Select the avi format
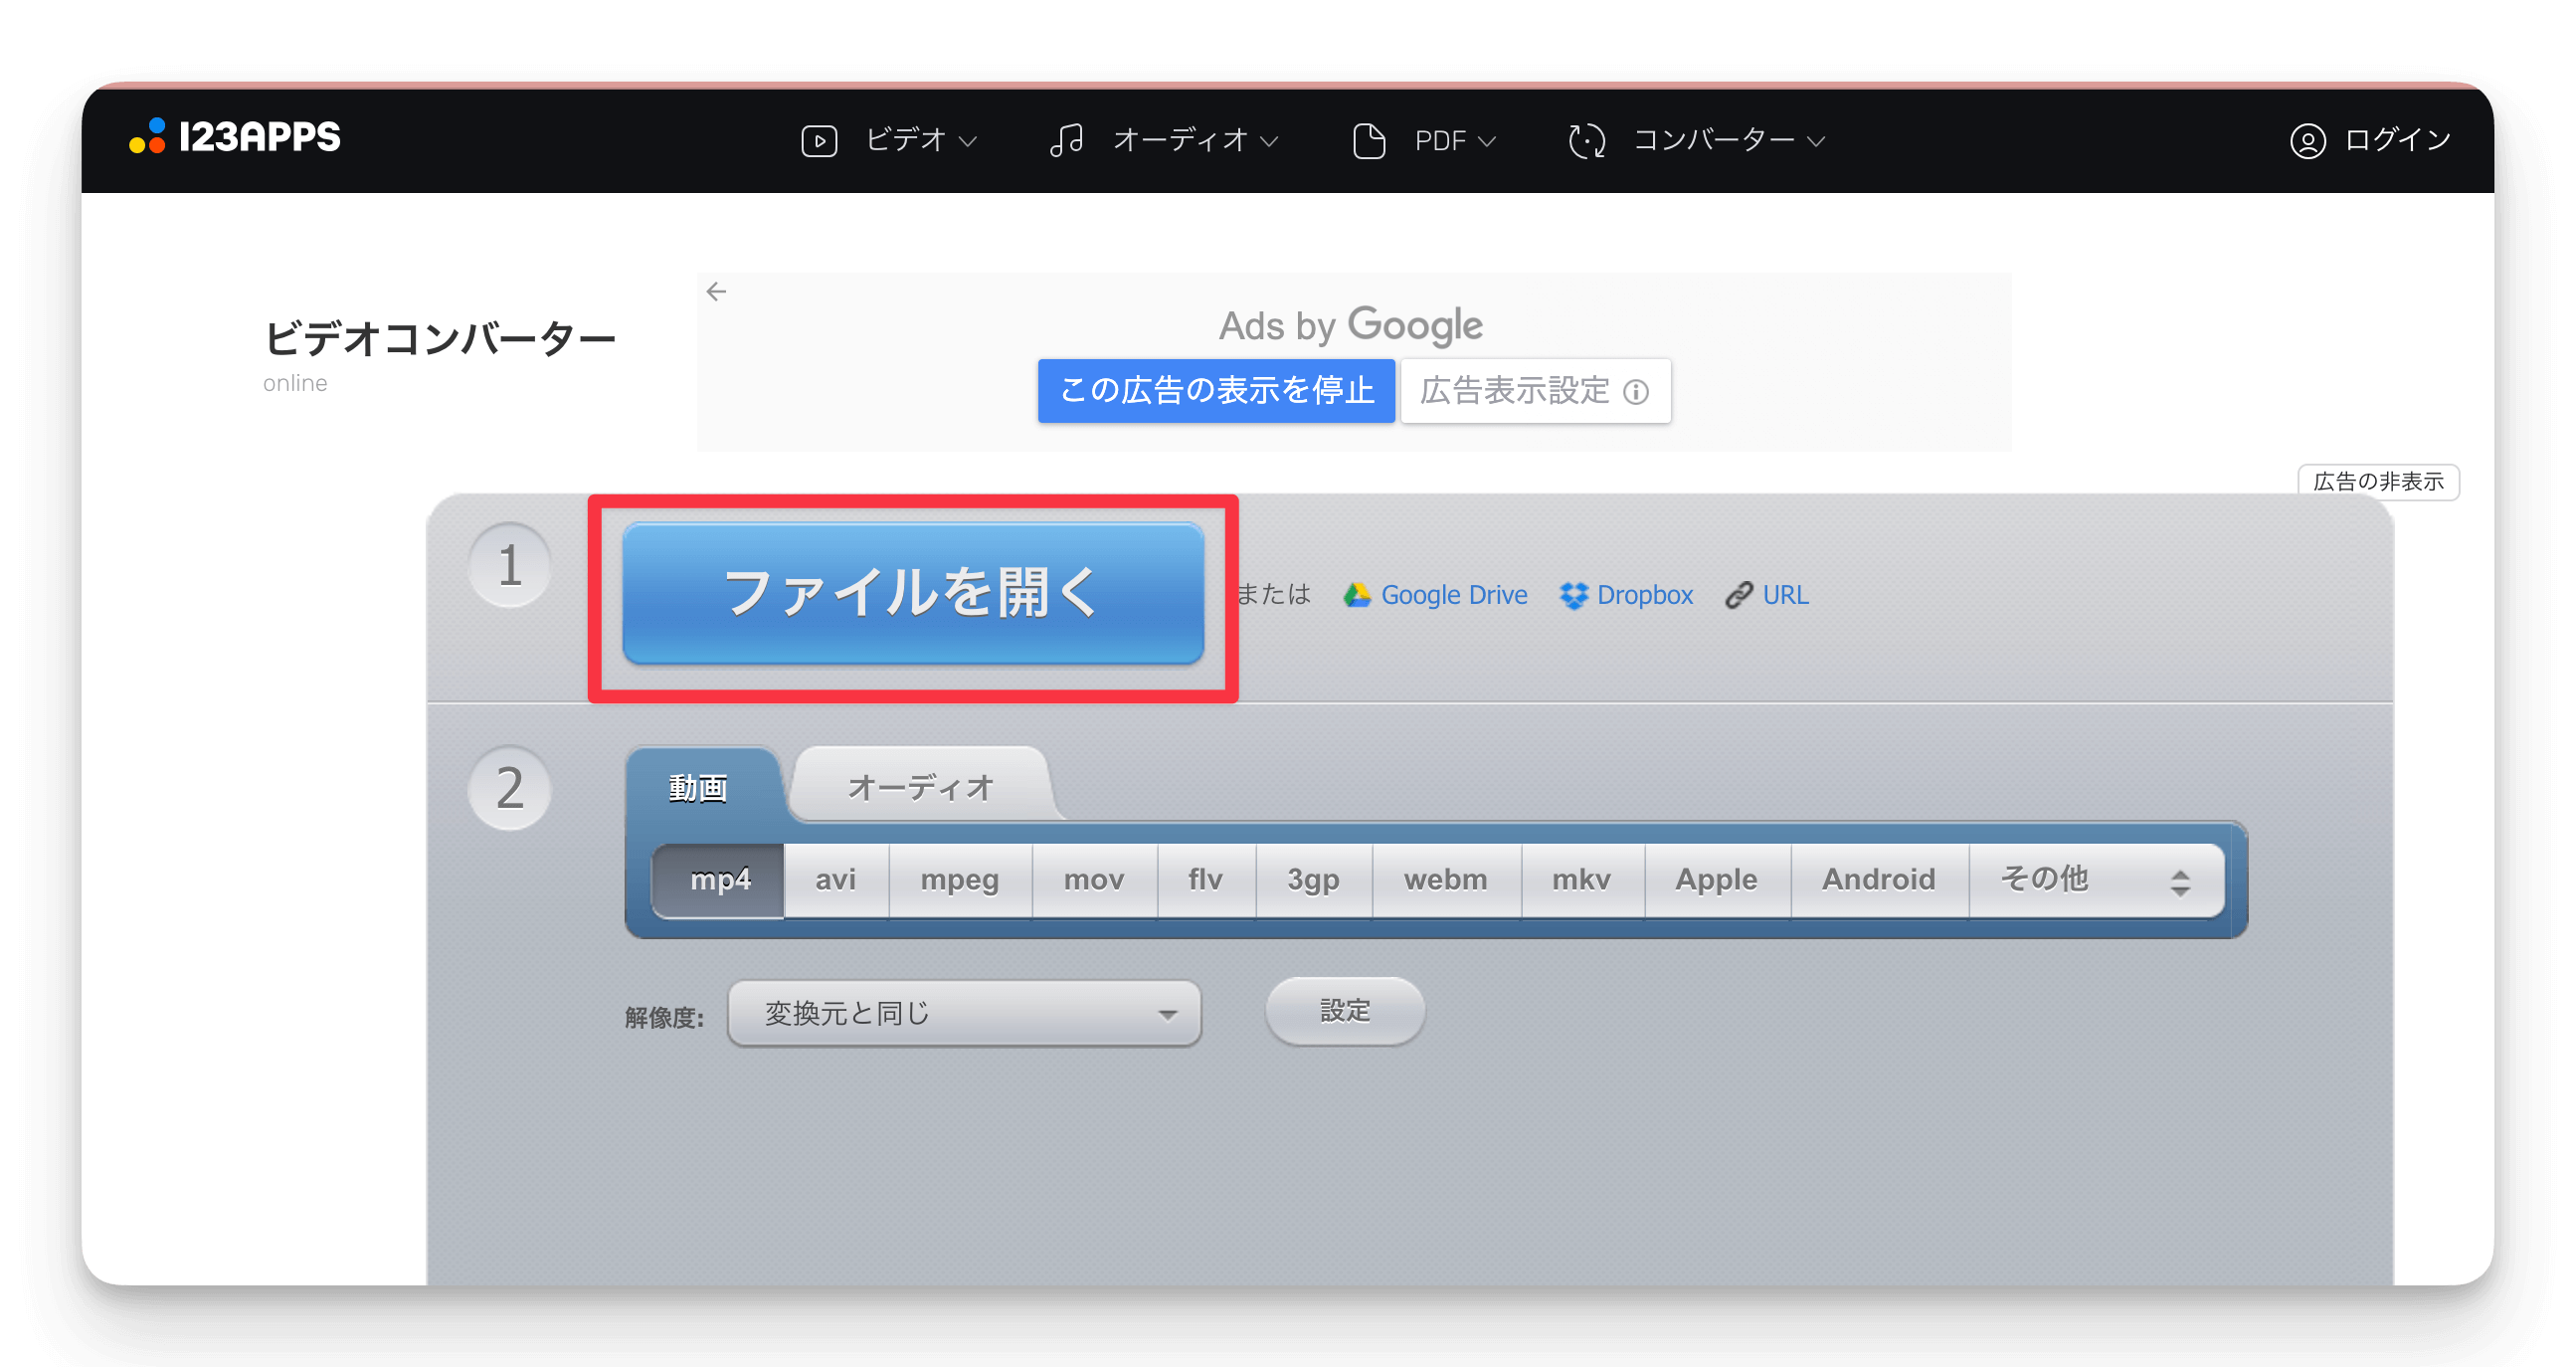 pyautogui.click(x=836, y=880)
